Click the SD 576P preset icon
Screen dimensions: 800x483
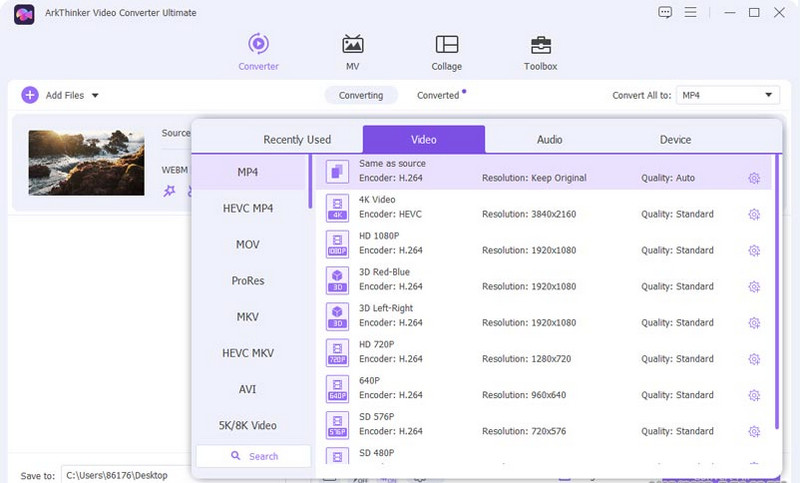(x=337, y=425)
